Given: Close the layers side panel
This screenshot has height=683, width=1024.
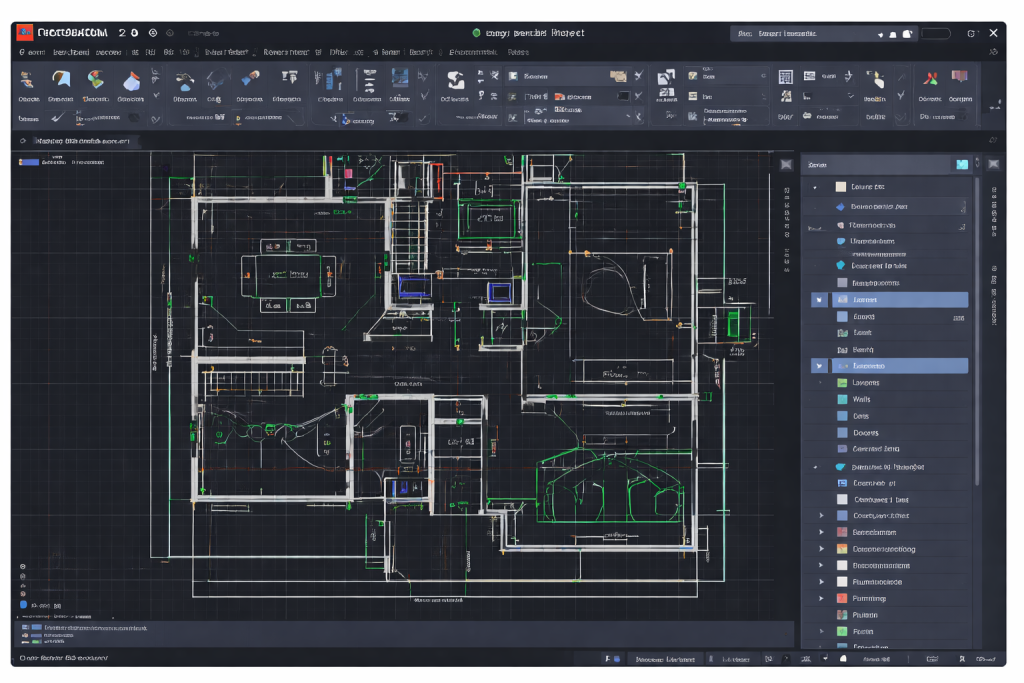Looking at the screenshot, I should pyautogui.click(x=993, y=164).
